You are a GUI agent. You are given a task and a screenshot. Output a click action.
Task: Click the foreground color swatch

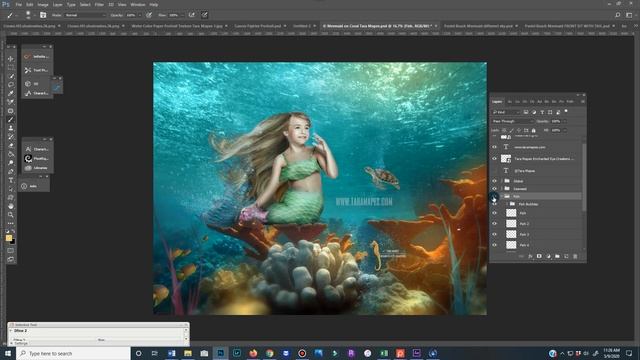point(9,238)
